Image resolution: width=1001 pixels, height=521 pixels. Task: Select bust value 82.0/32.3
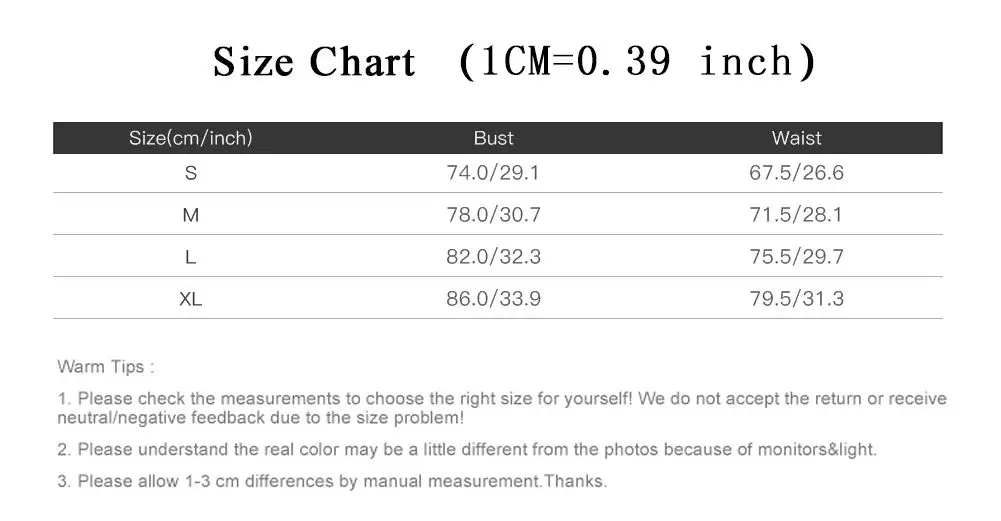493,257
